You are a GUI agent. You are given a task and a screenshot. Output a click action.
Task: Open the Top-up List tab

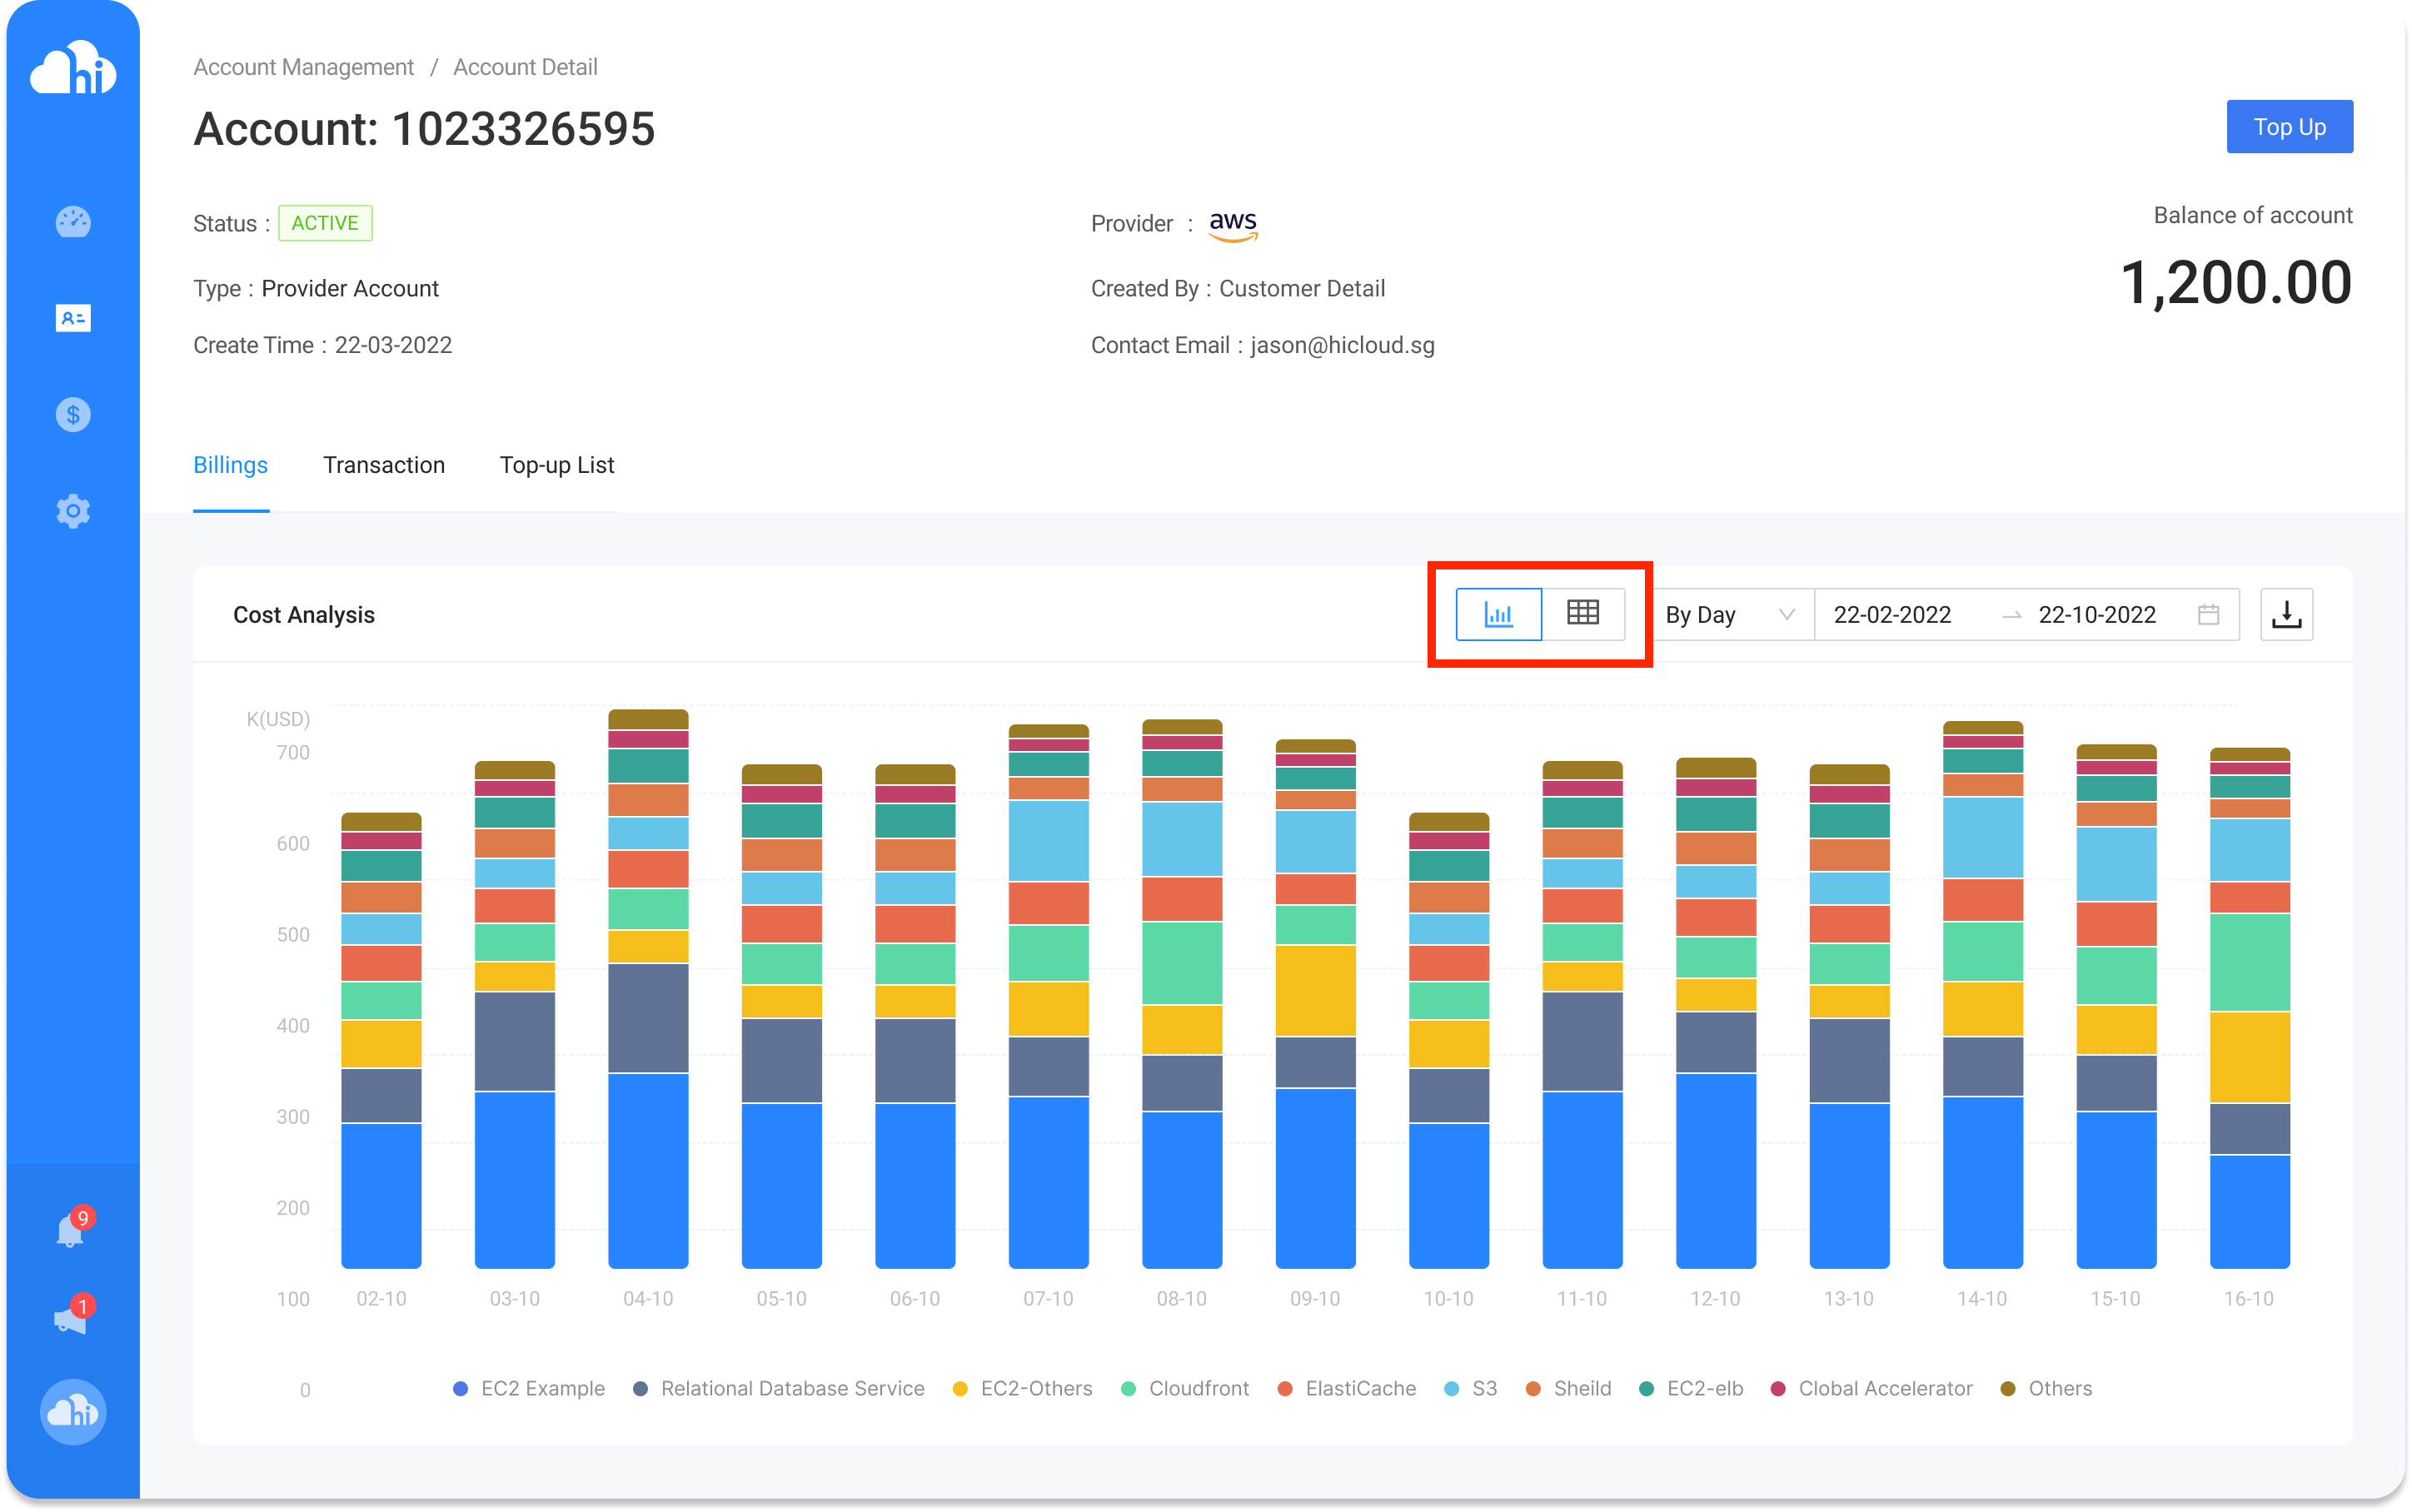click(557, 465)
